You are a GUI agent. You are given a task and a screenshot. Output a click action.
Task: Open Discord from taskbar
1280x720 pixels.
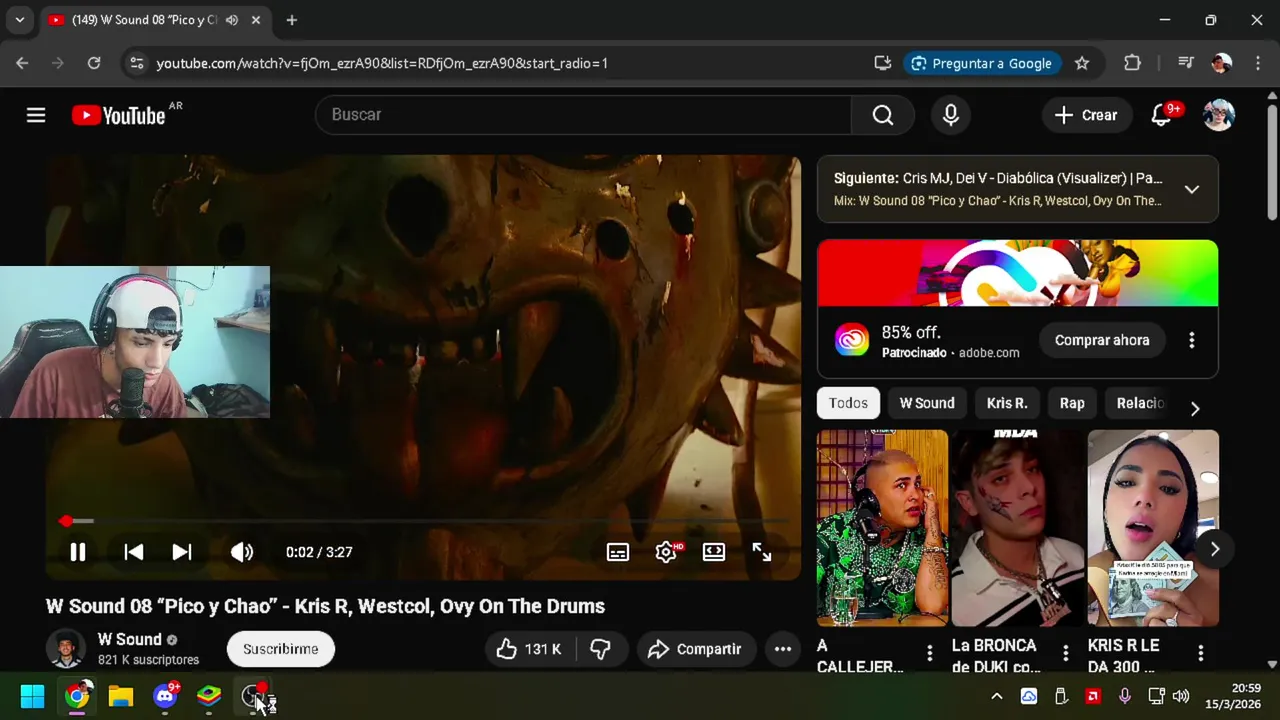coord(165,696)
